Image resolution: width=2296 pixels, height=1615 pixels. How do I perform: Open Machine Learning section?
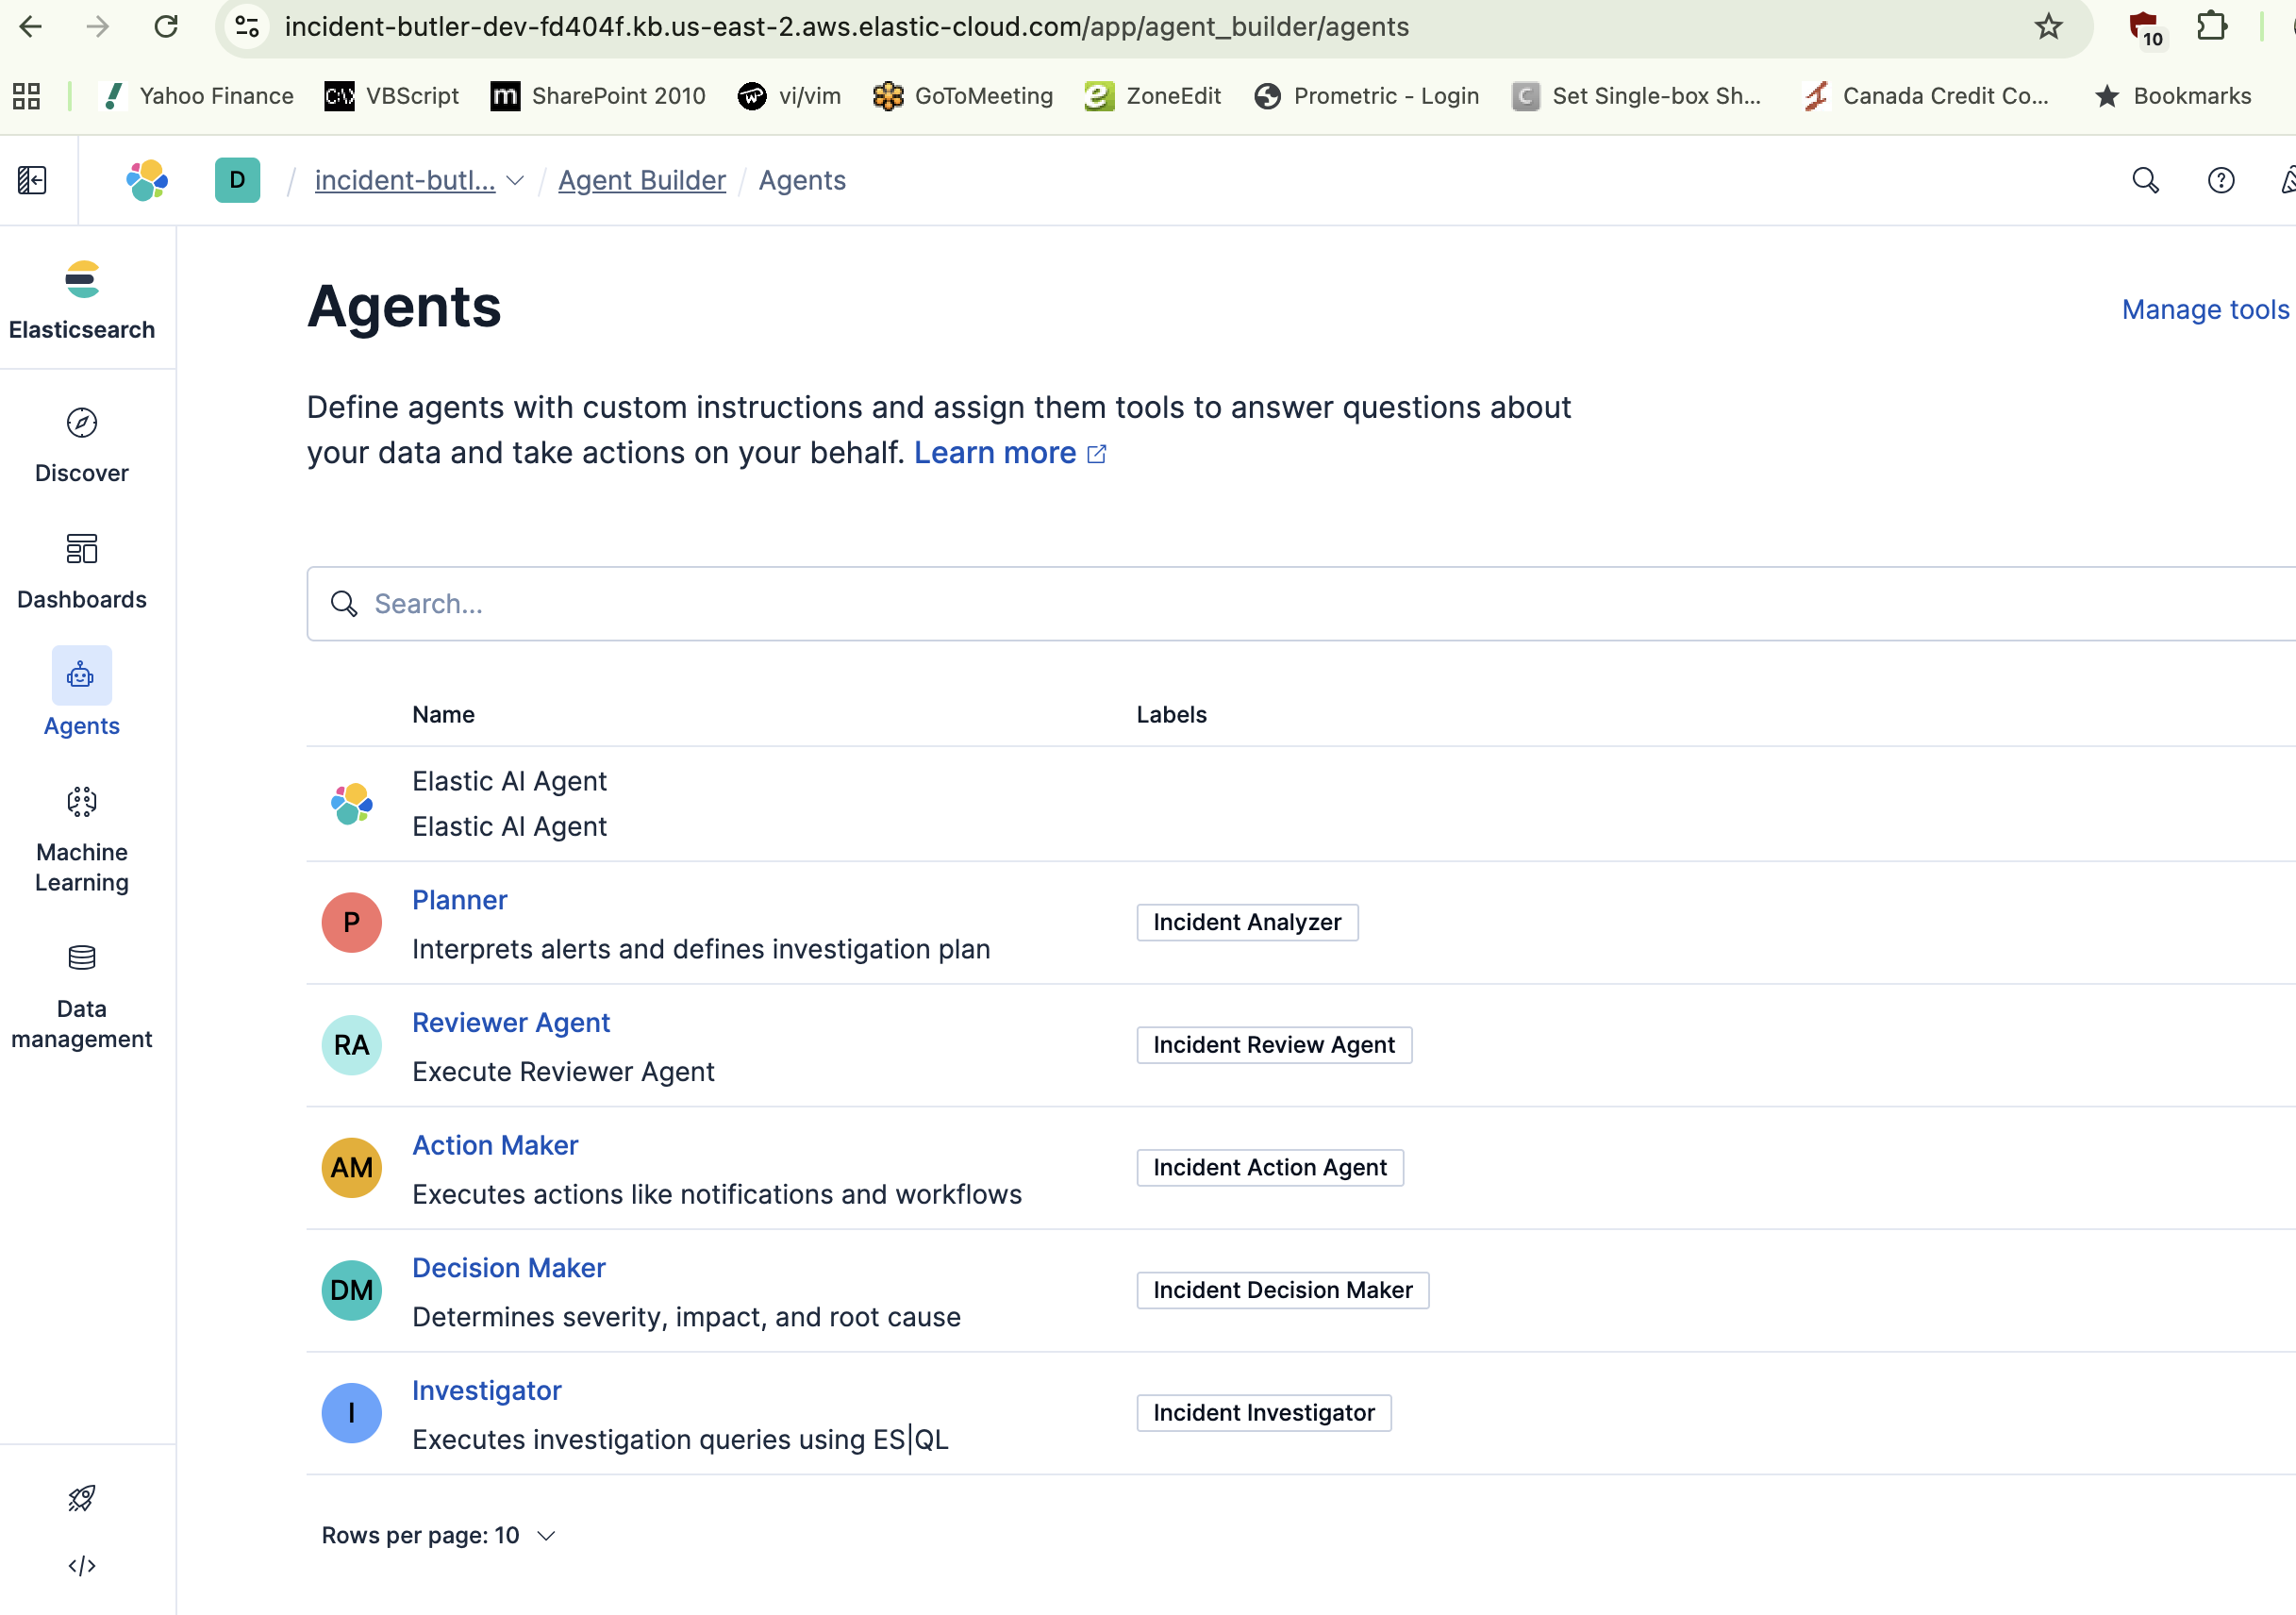[81, 838]
